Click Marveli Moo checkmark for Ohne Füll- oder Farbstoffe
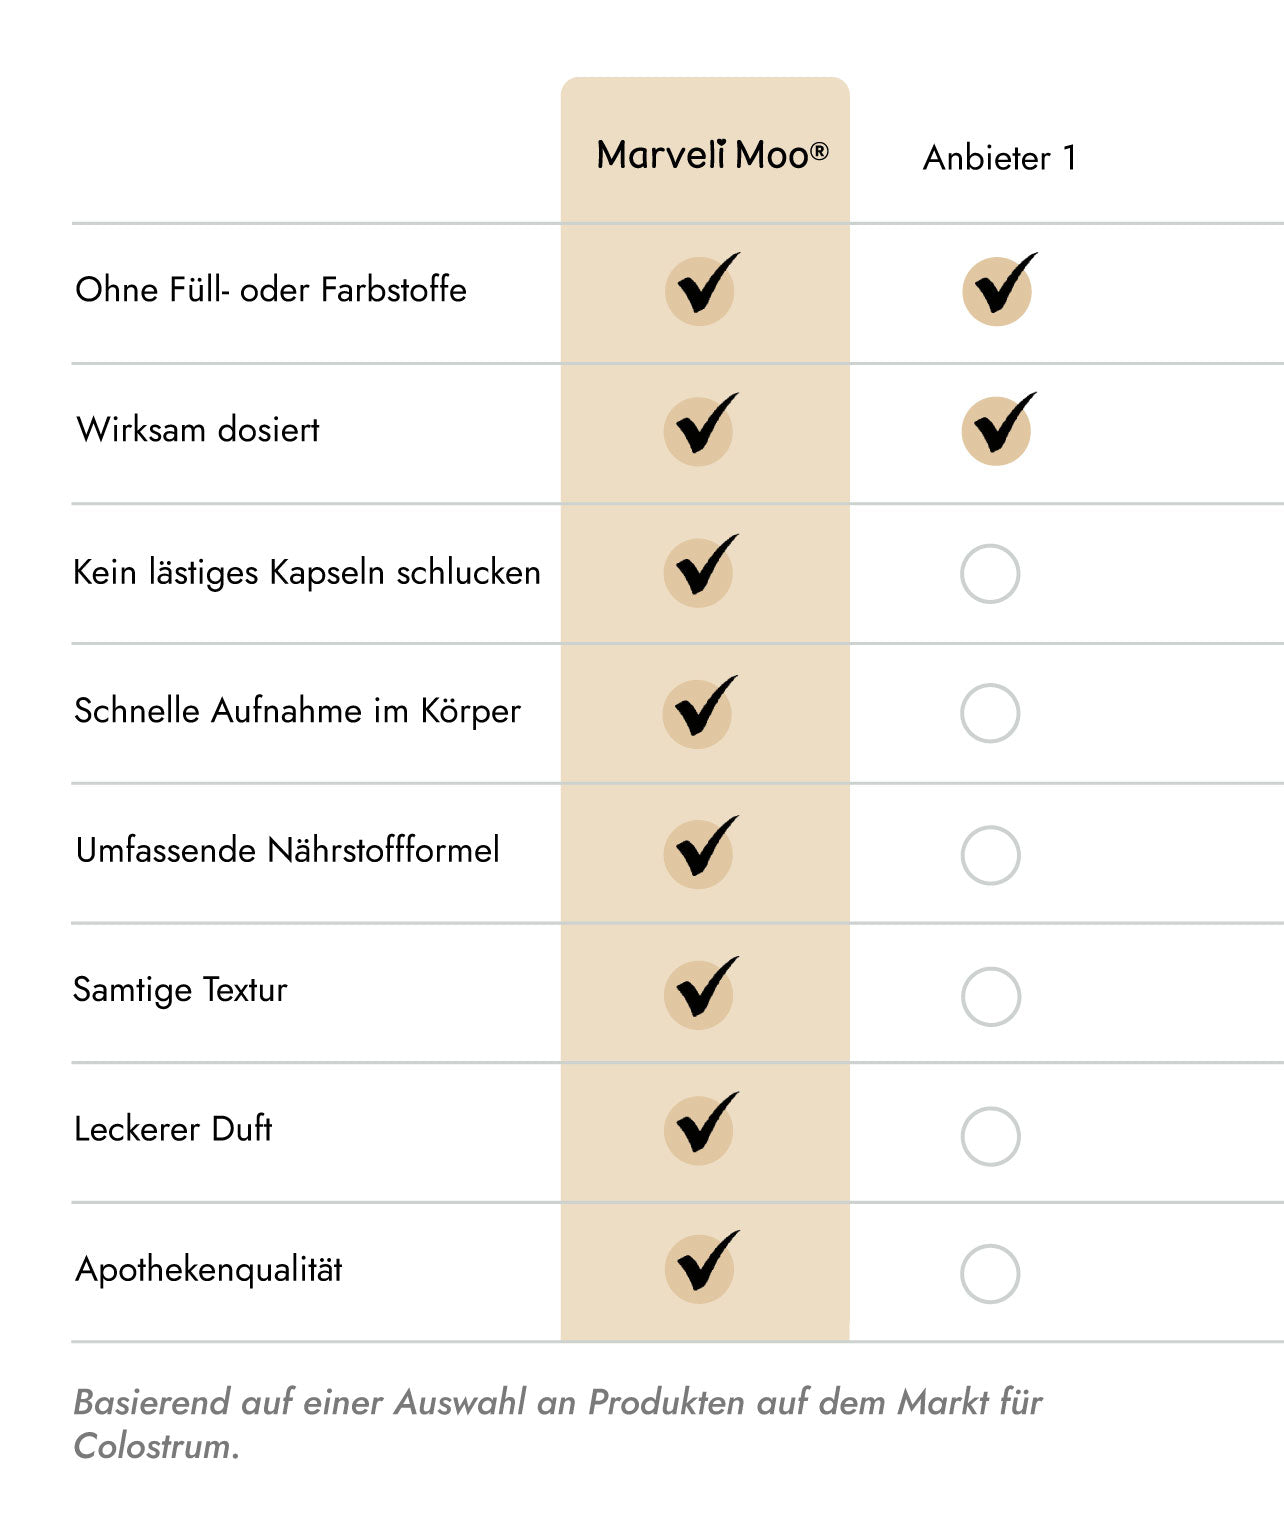This screenshot has width=1284, height=1513. click(x=702, y=288)
